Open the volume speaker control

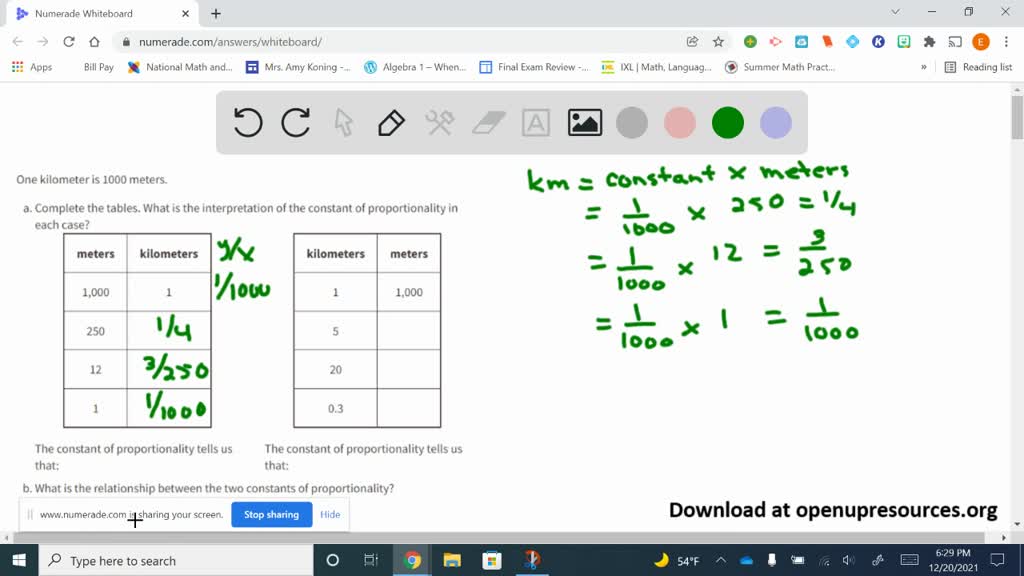click(x=848, y=560)
